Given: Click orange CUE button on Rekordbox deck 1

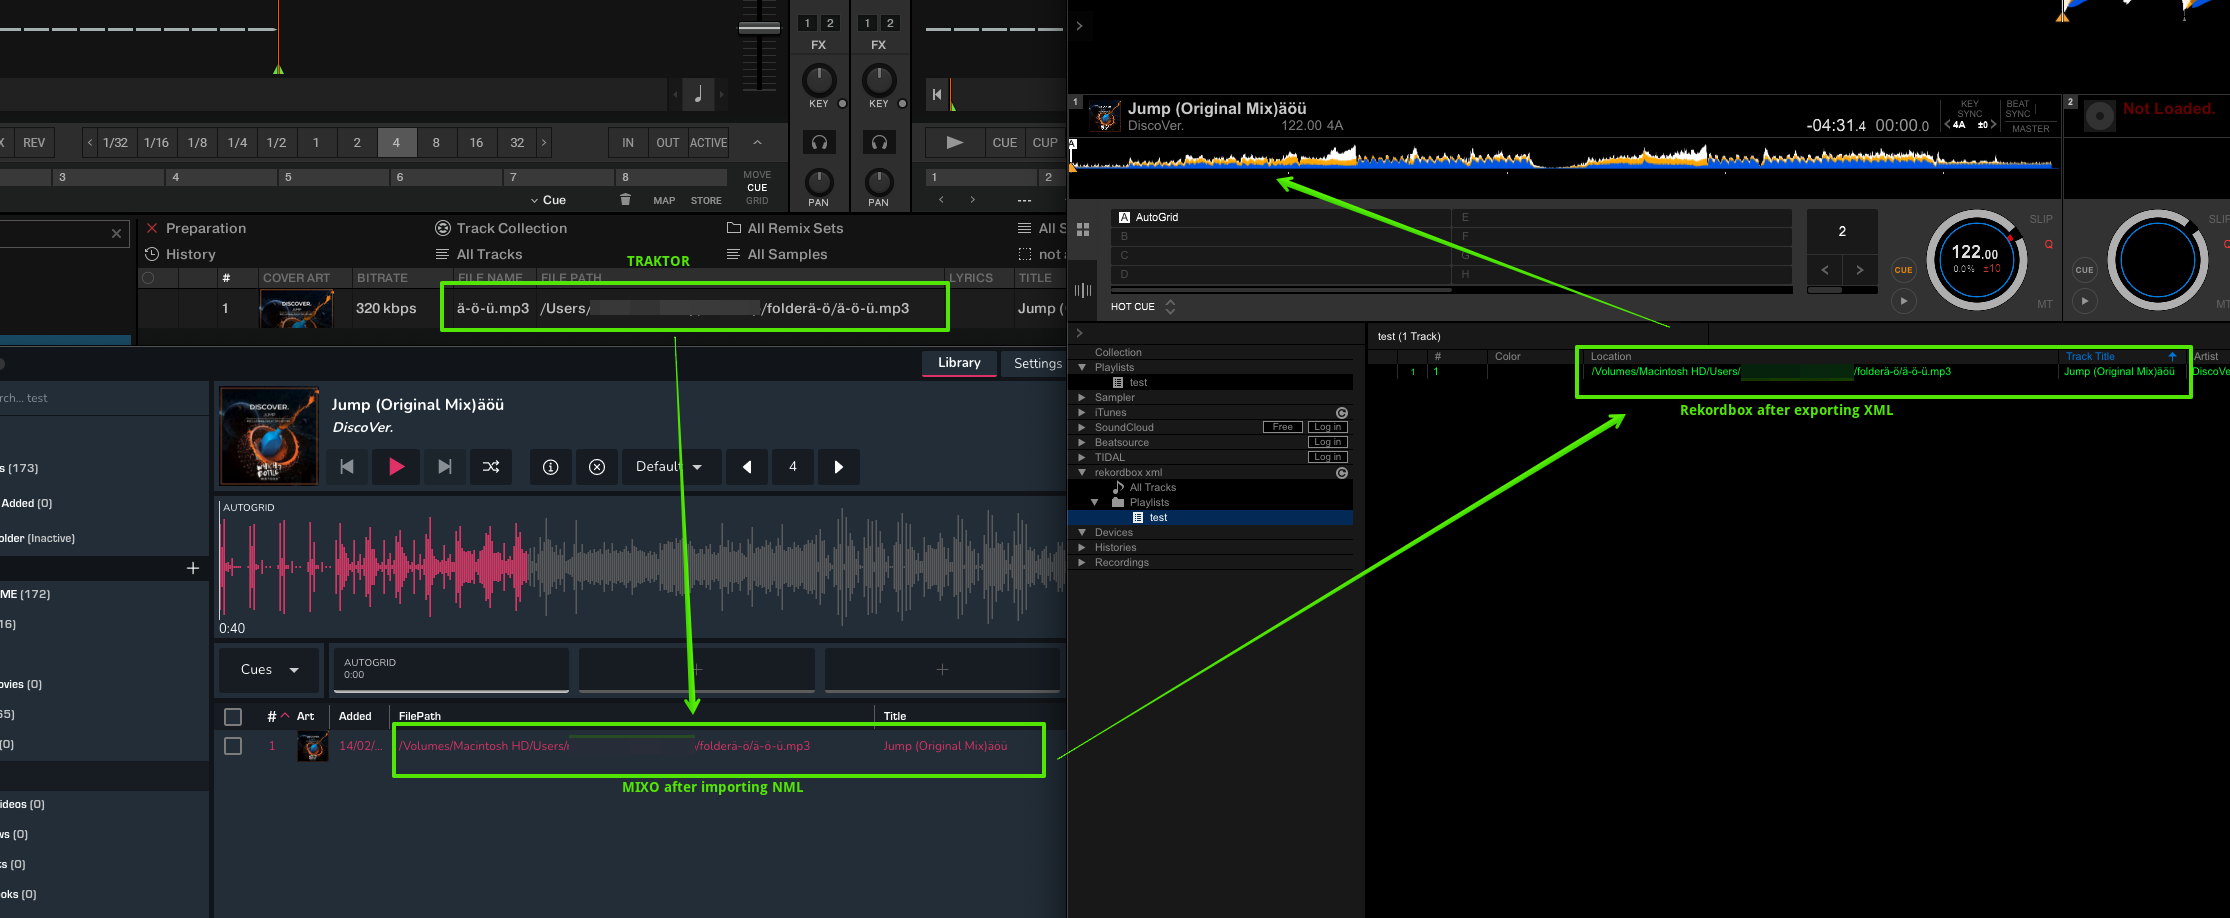Looking at the screenshot, I should (1903, 270).
